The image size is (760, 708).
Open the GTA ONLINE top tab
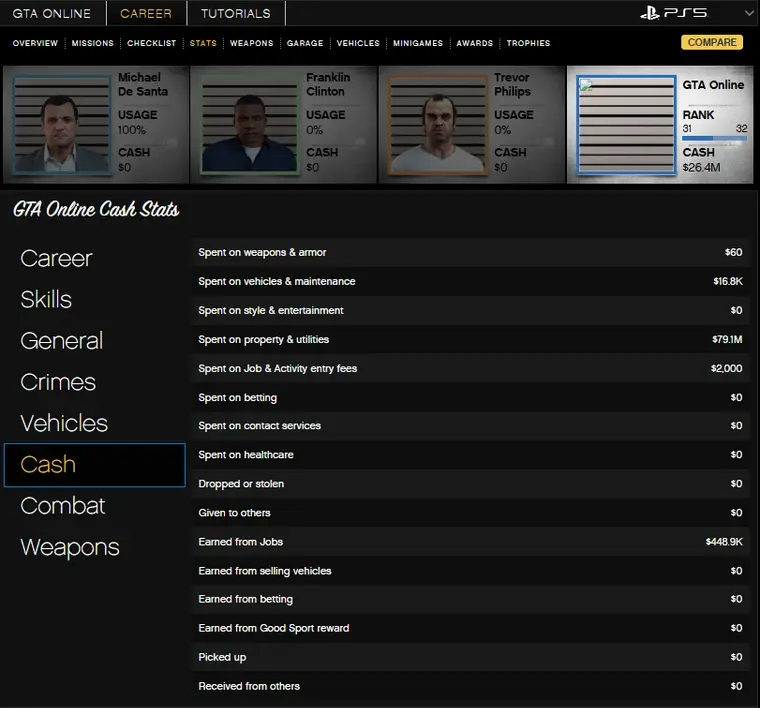point(52,13)
